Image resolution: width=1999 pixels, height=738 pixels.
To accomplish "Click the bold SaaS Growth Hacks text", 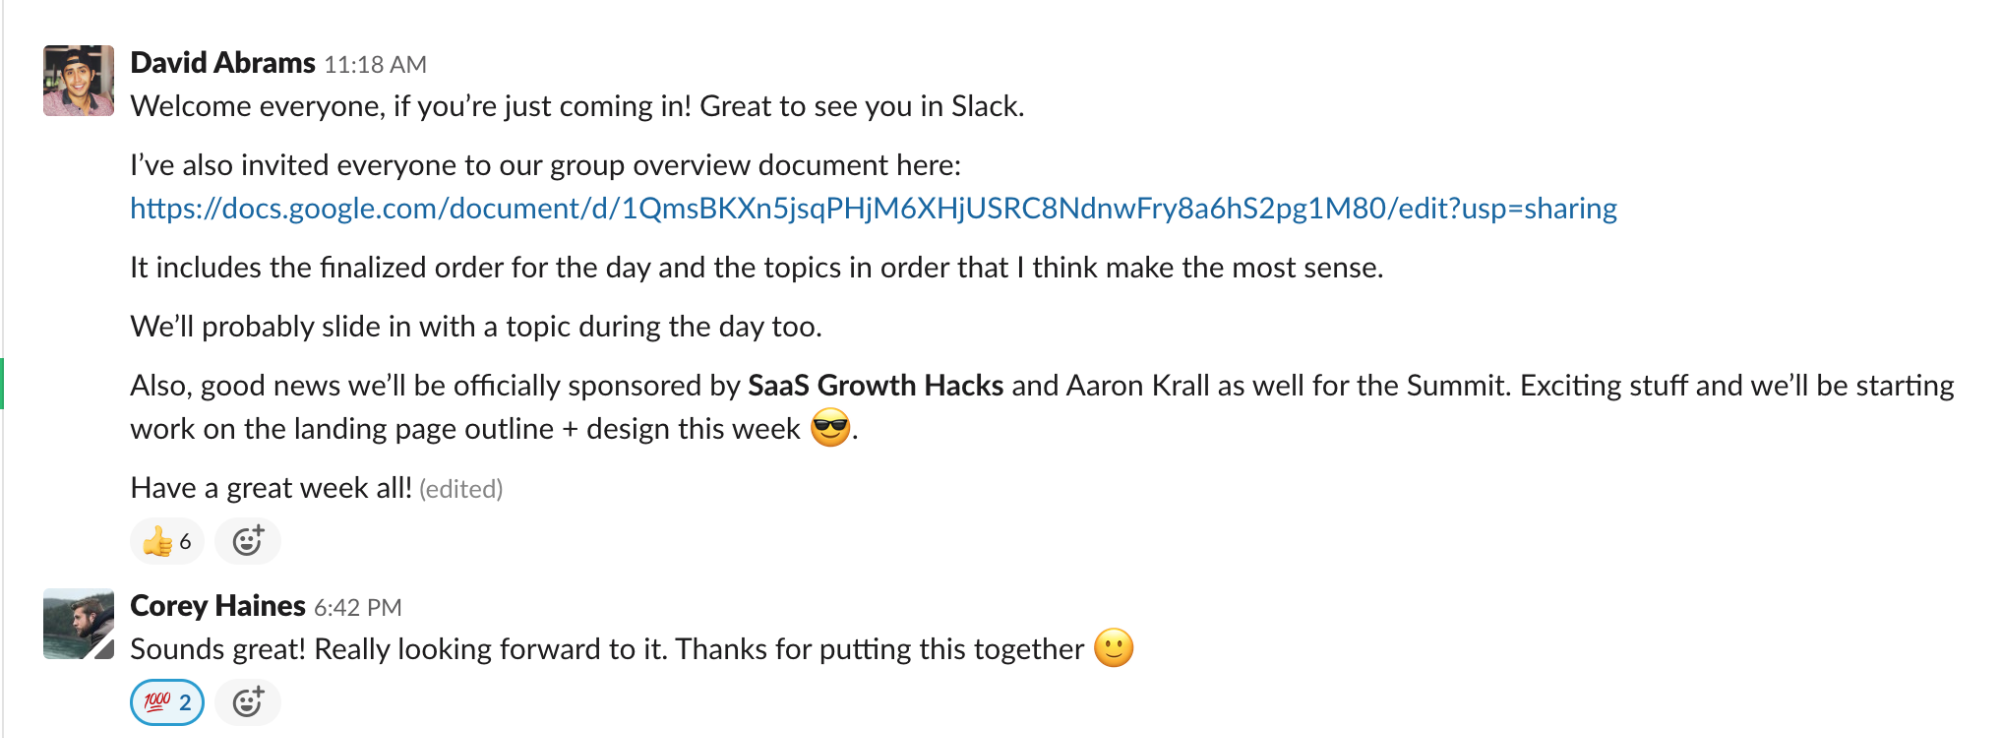I will (875, 385).
